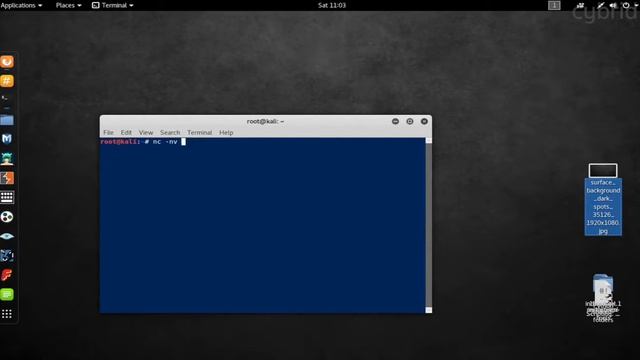640x360 pixels.
Task: Open the Applications menu
Action: pyautogui.click(x=21, y=5)
